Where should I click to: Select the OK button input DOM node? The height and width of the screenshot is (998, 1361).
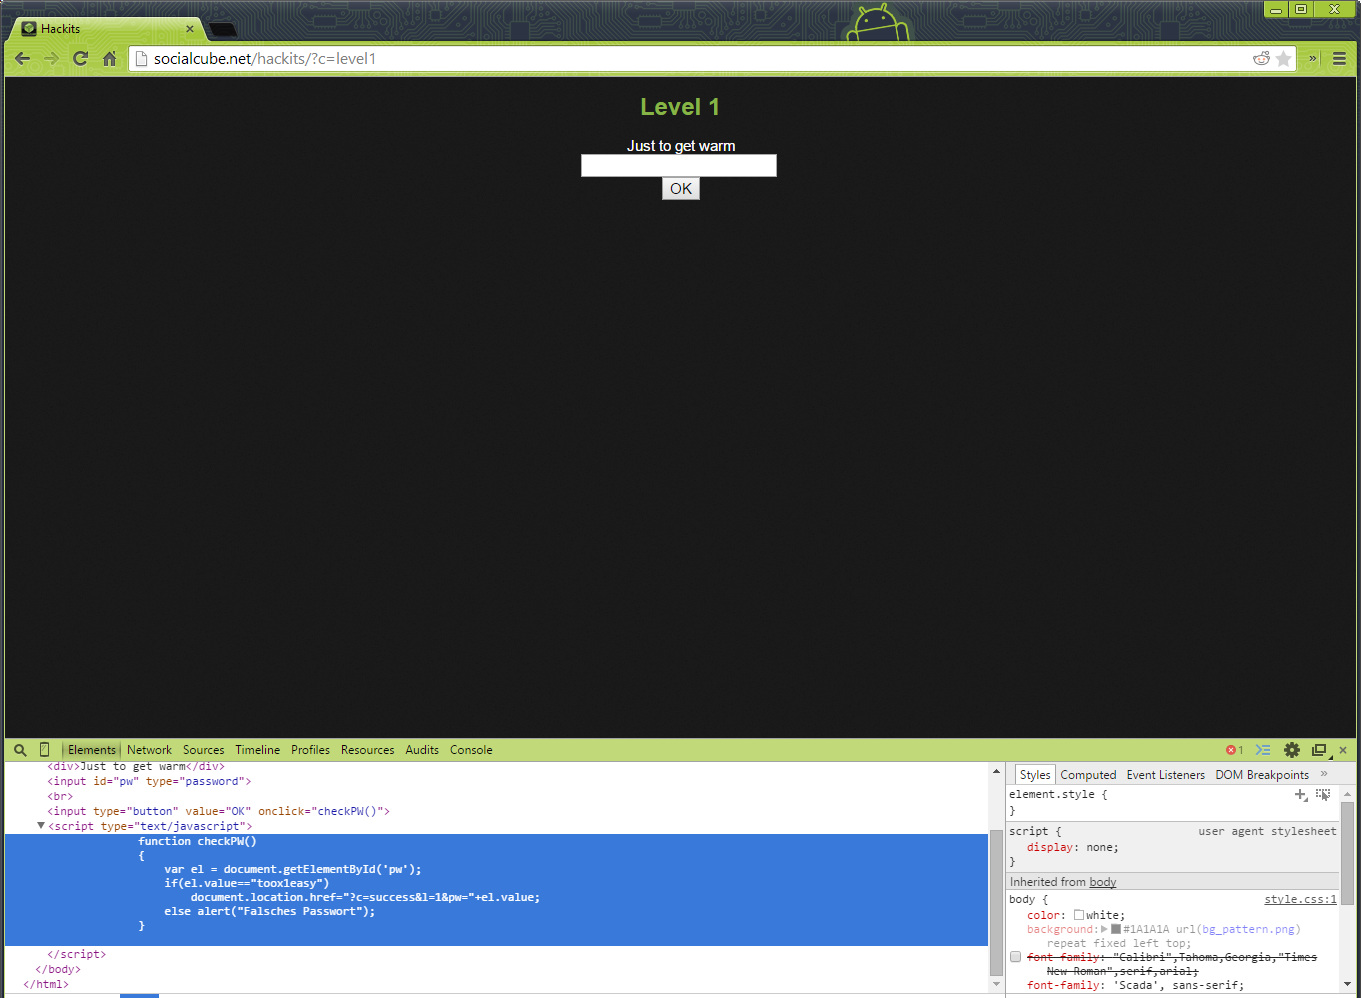(x=218, y=811)
